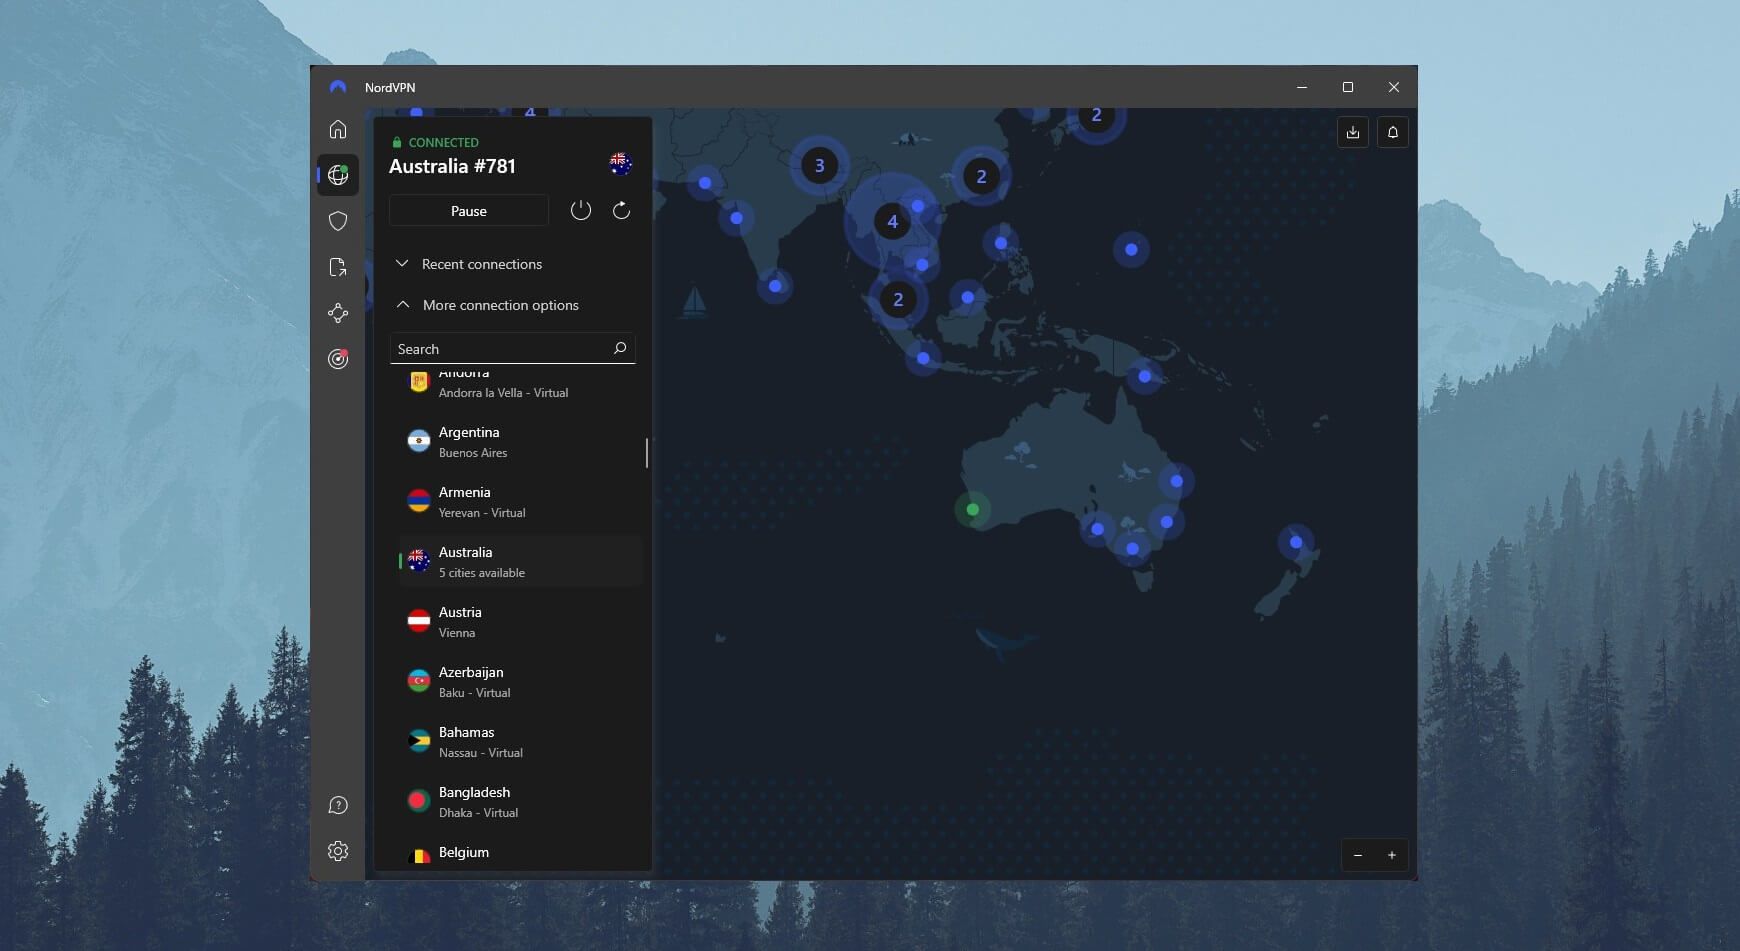
Task: Collapse More connection options section
Action: tap(487, 305)
